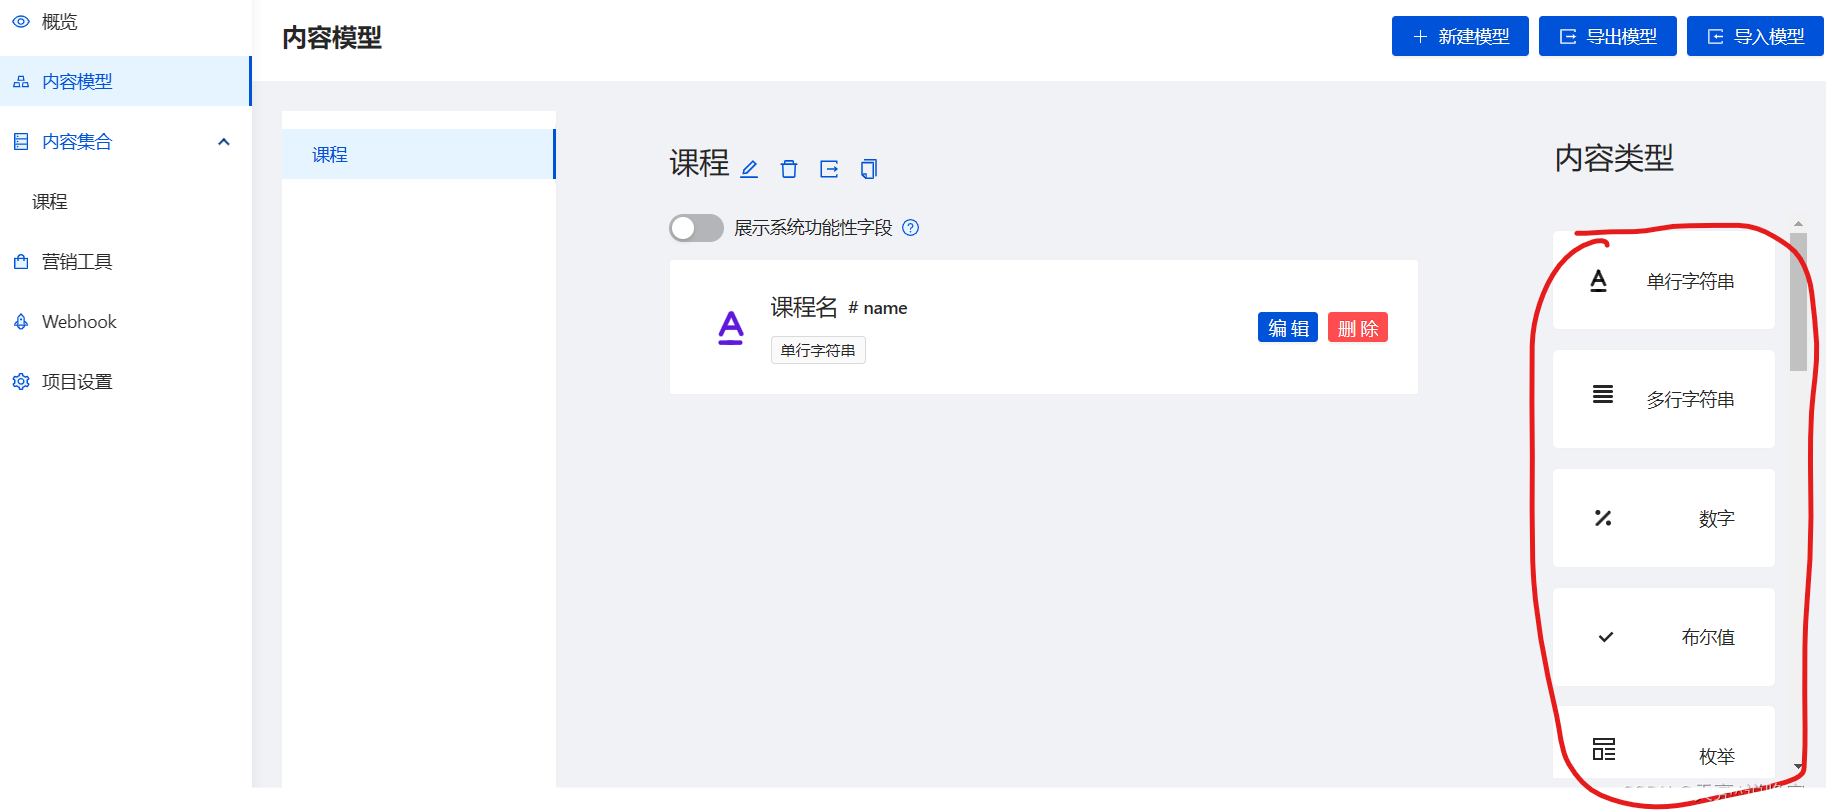The width and height of the screenshot is (1826, 812).
Task: Add a 单行字符串 content type
Action: click(1664, 280)
